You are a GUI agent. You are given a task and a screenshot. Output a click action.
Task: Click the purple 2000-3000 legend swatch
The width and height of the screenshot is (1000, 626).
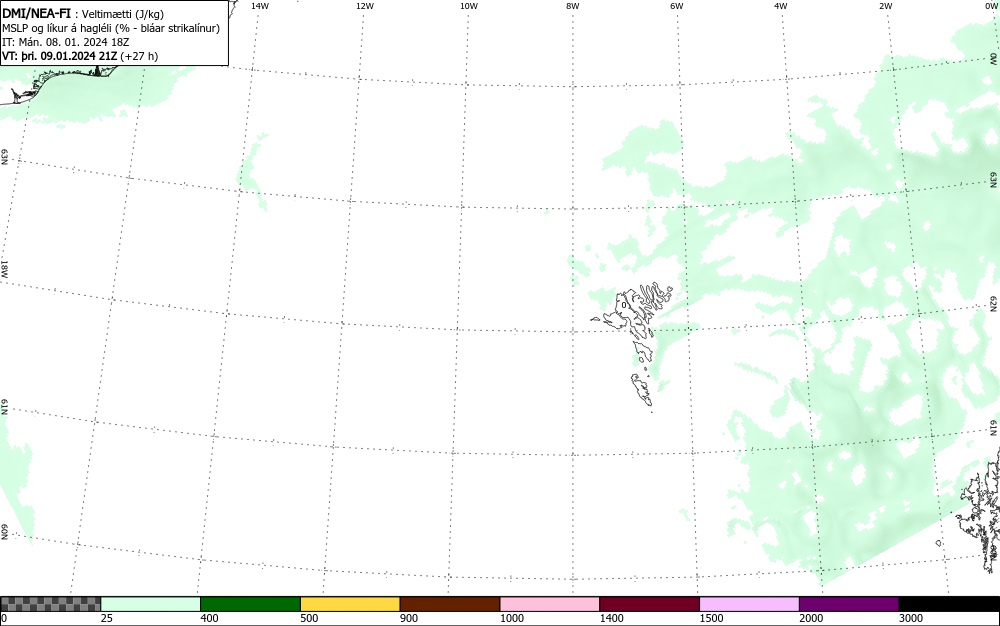click(849, 604)
